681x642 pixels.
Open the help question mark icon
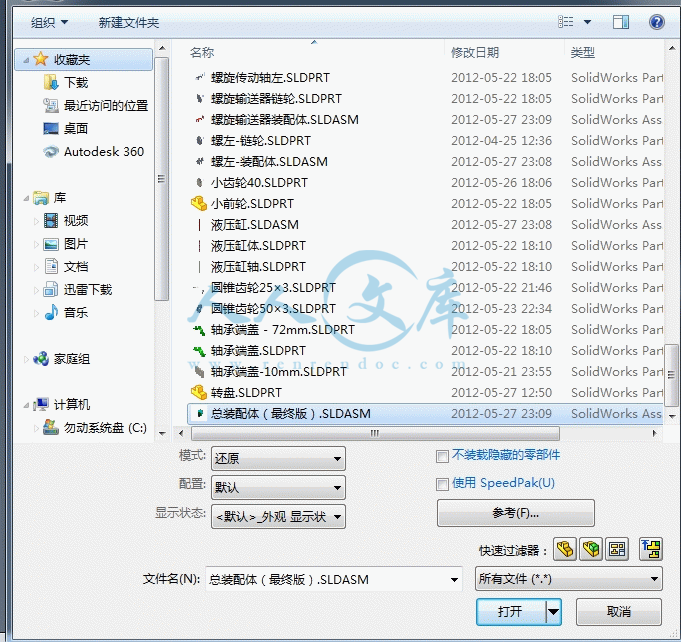pyautogui.click(x=656, y=22)
